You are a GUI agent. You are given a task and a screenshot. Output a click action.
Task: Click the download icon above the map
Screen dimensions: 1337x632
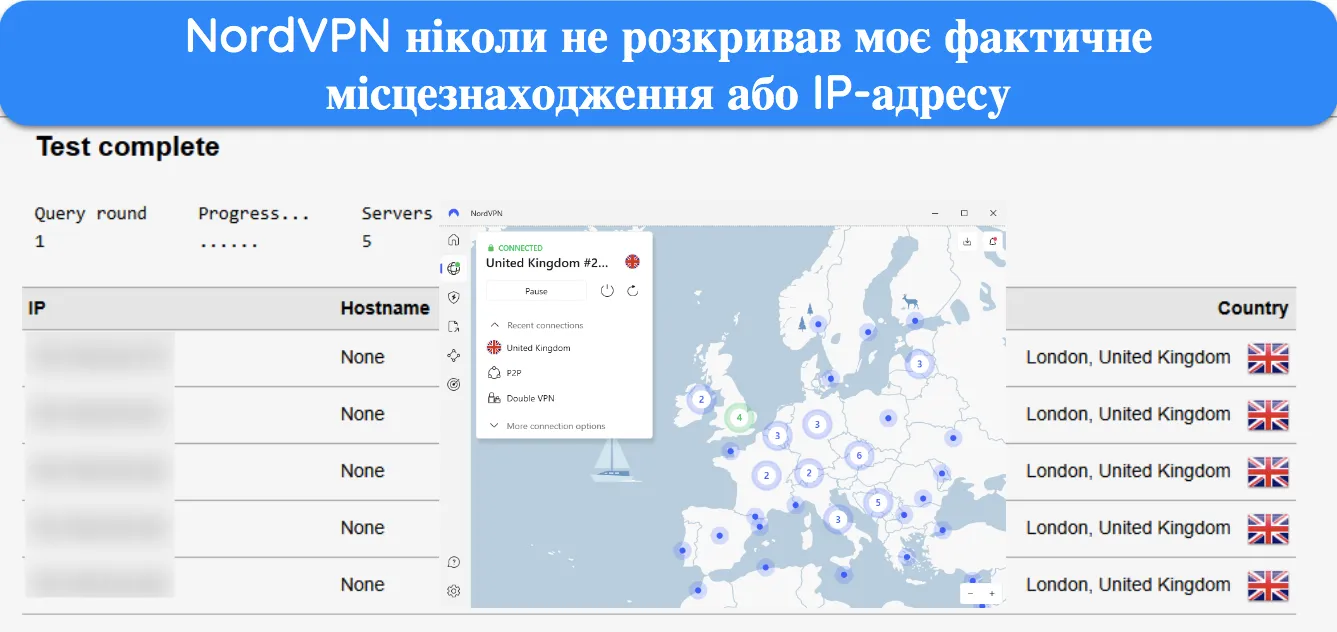pos(967,241)
